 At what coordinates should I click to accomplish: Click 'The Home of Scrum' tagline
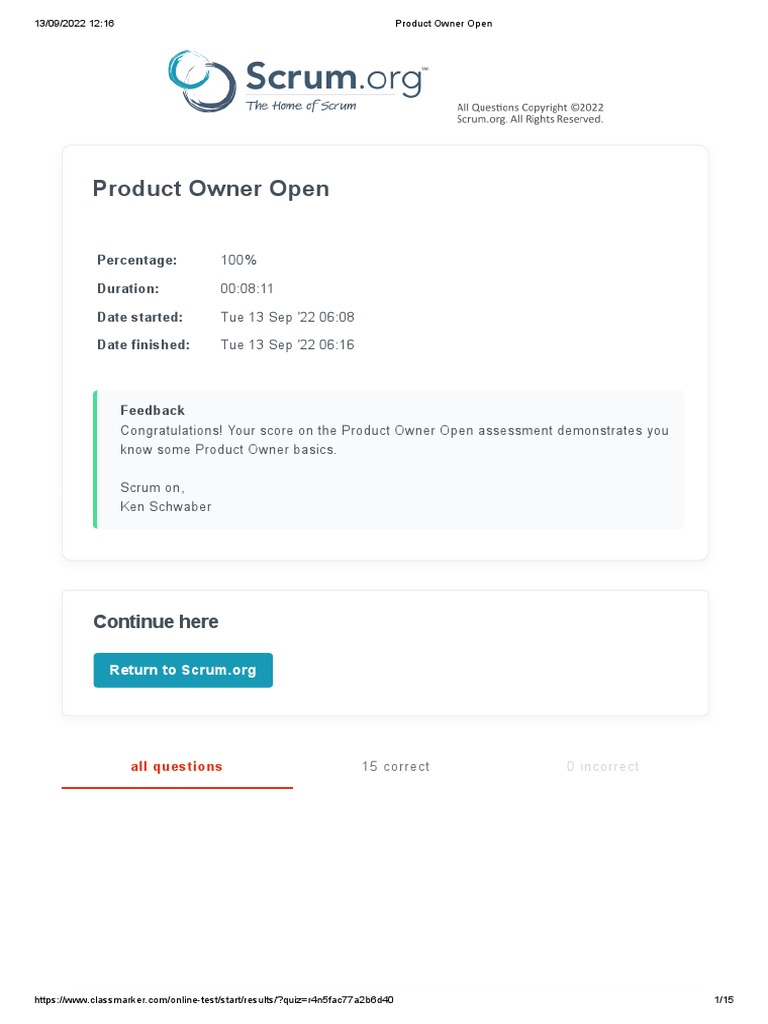(x=301, y=106)
